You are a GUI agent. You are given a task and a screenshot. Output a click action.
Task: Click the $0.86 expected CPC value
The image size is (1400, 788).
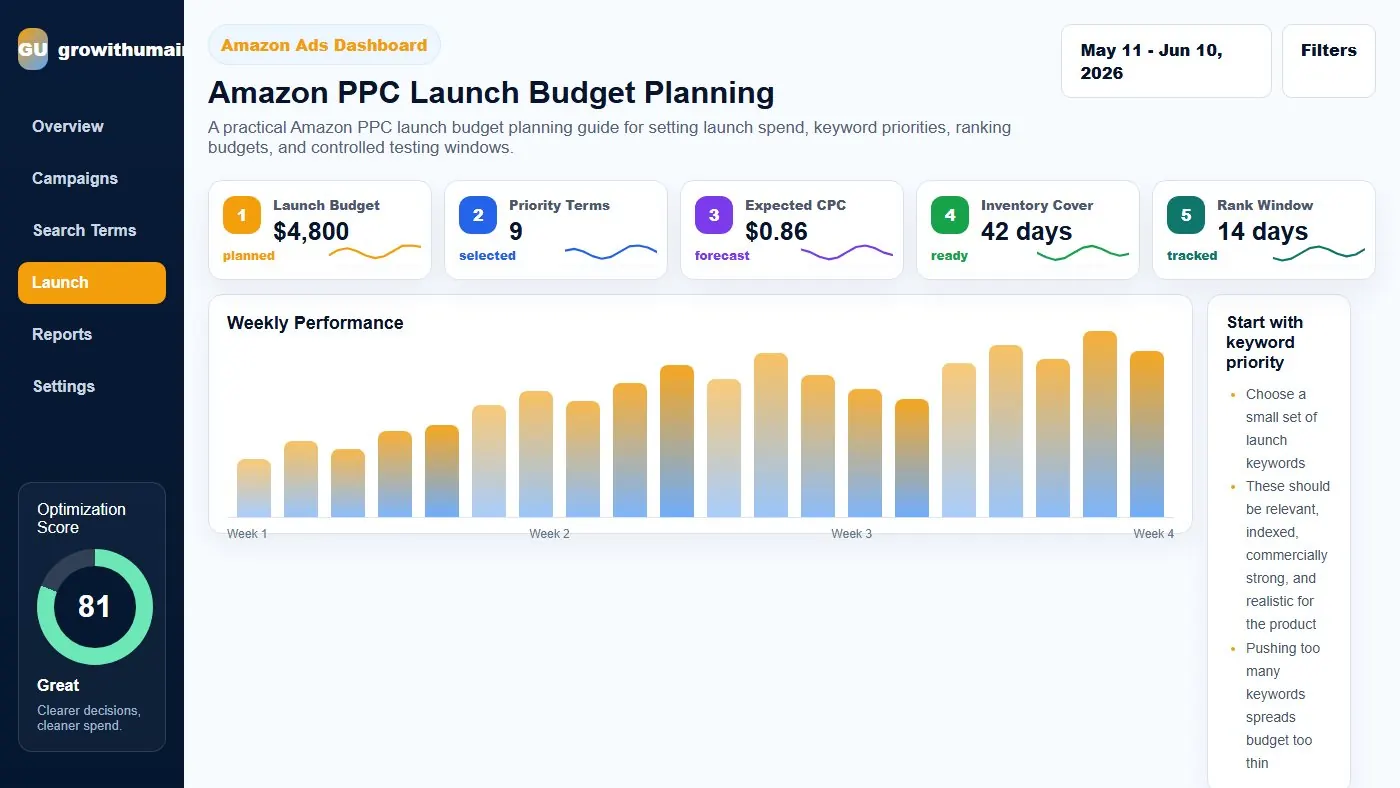[776, 231]
